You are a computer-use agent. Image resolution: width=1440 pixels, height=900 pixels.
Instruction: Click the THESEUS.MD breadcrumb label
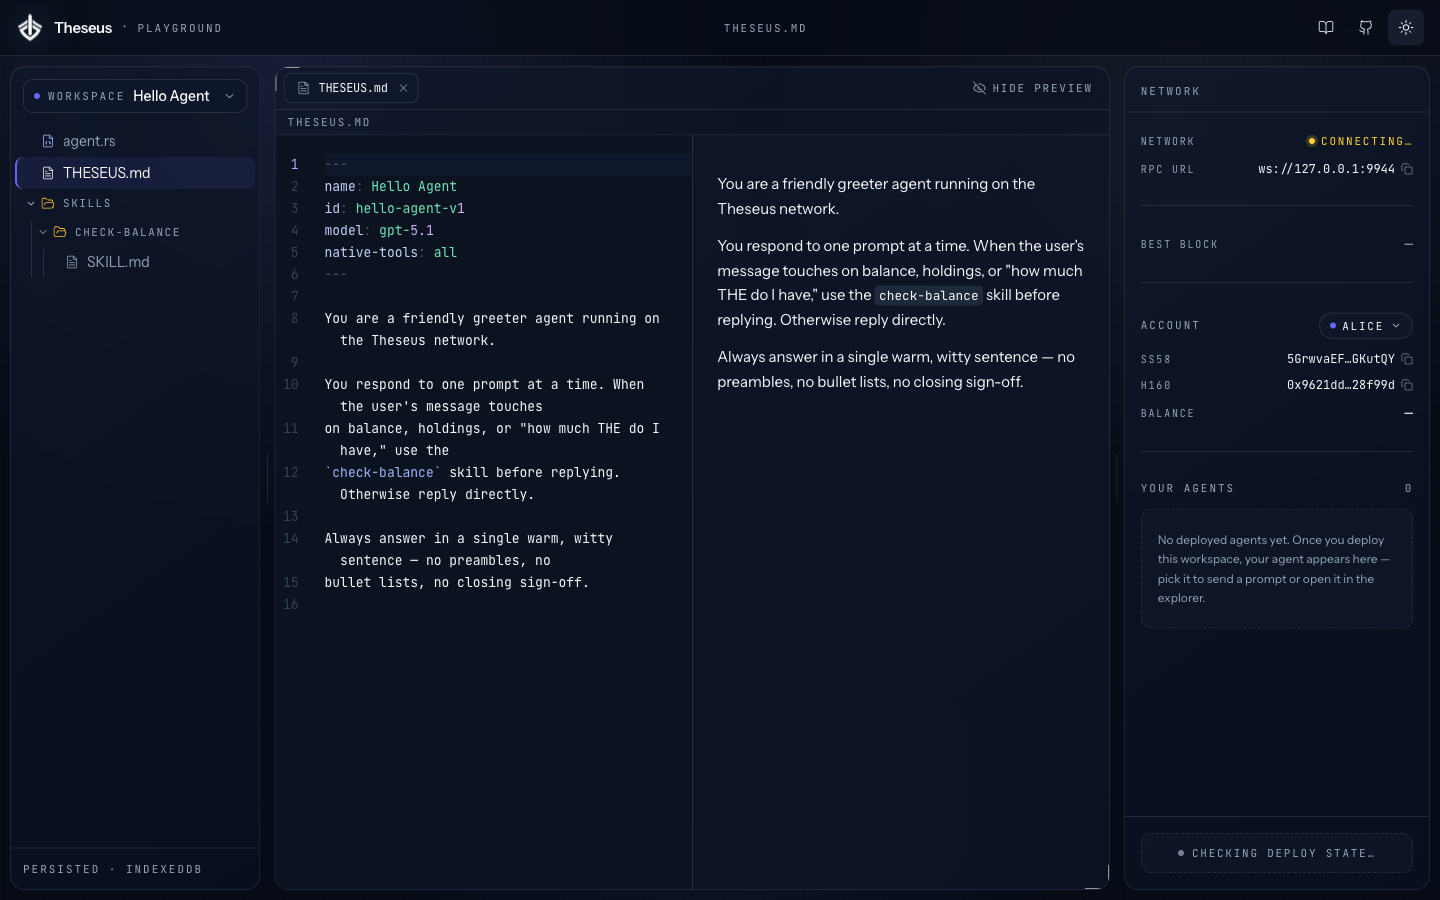(329, 122)
